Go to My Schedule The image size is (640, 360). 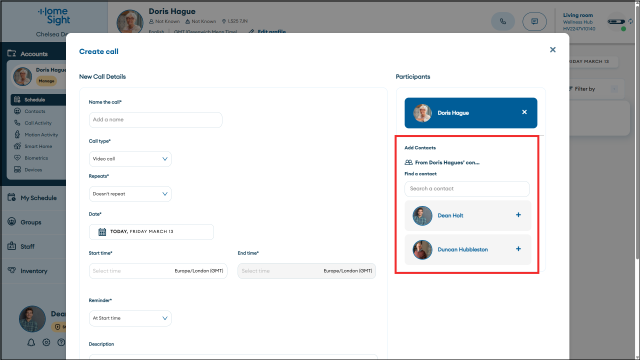pos(38,198)
